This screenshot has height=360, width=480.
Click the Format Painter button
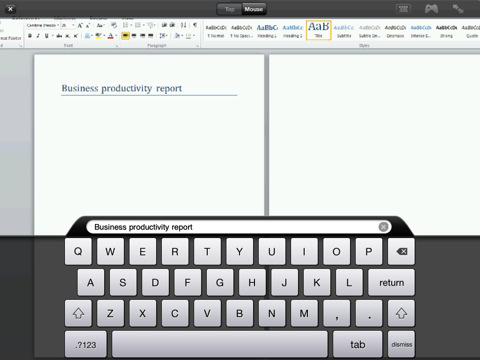tap(10, 38)
